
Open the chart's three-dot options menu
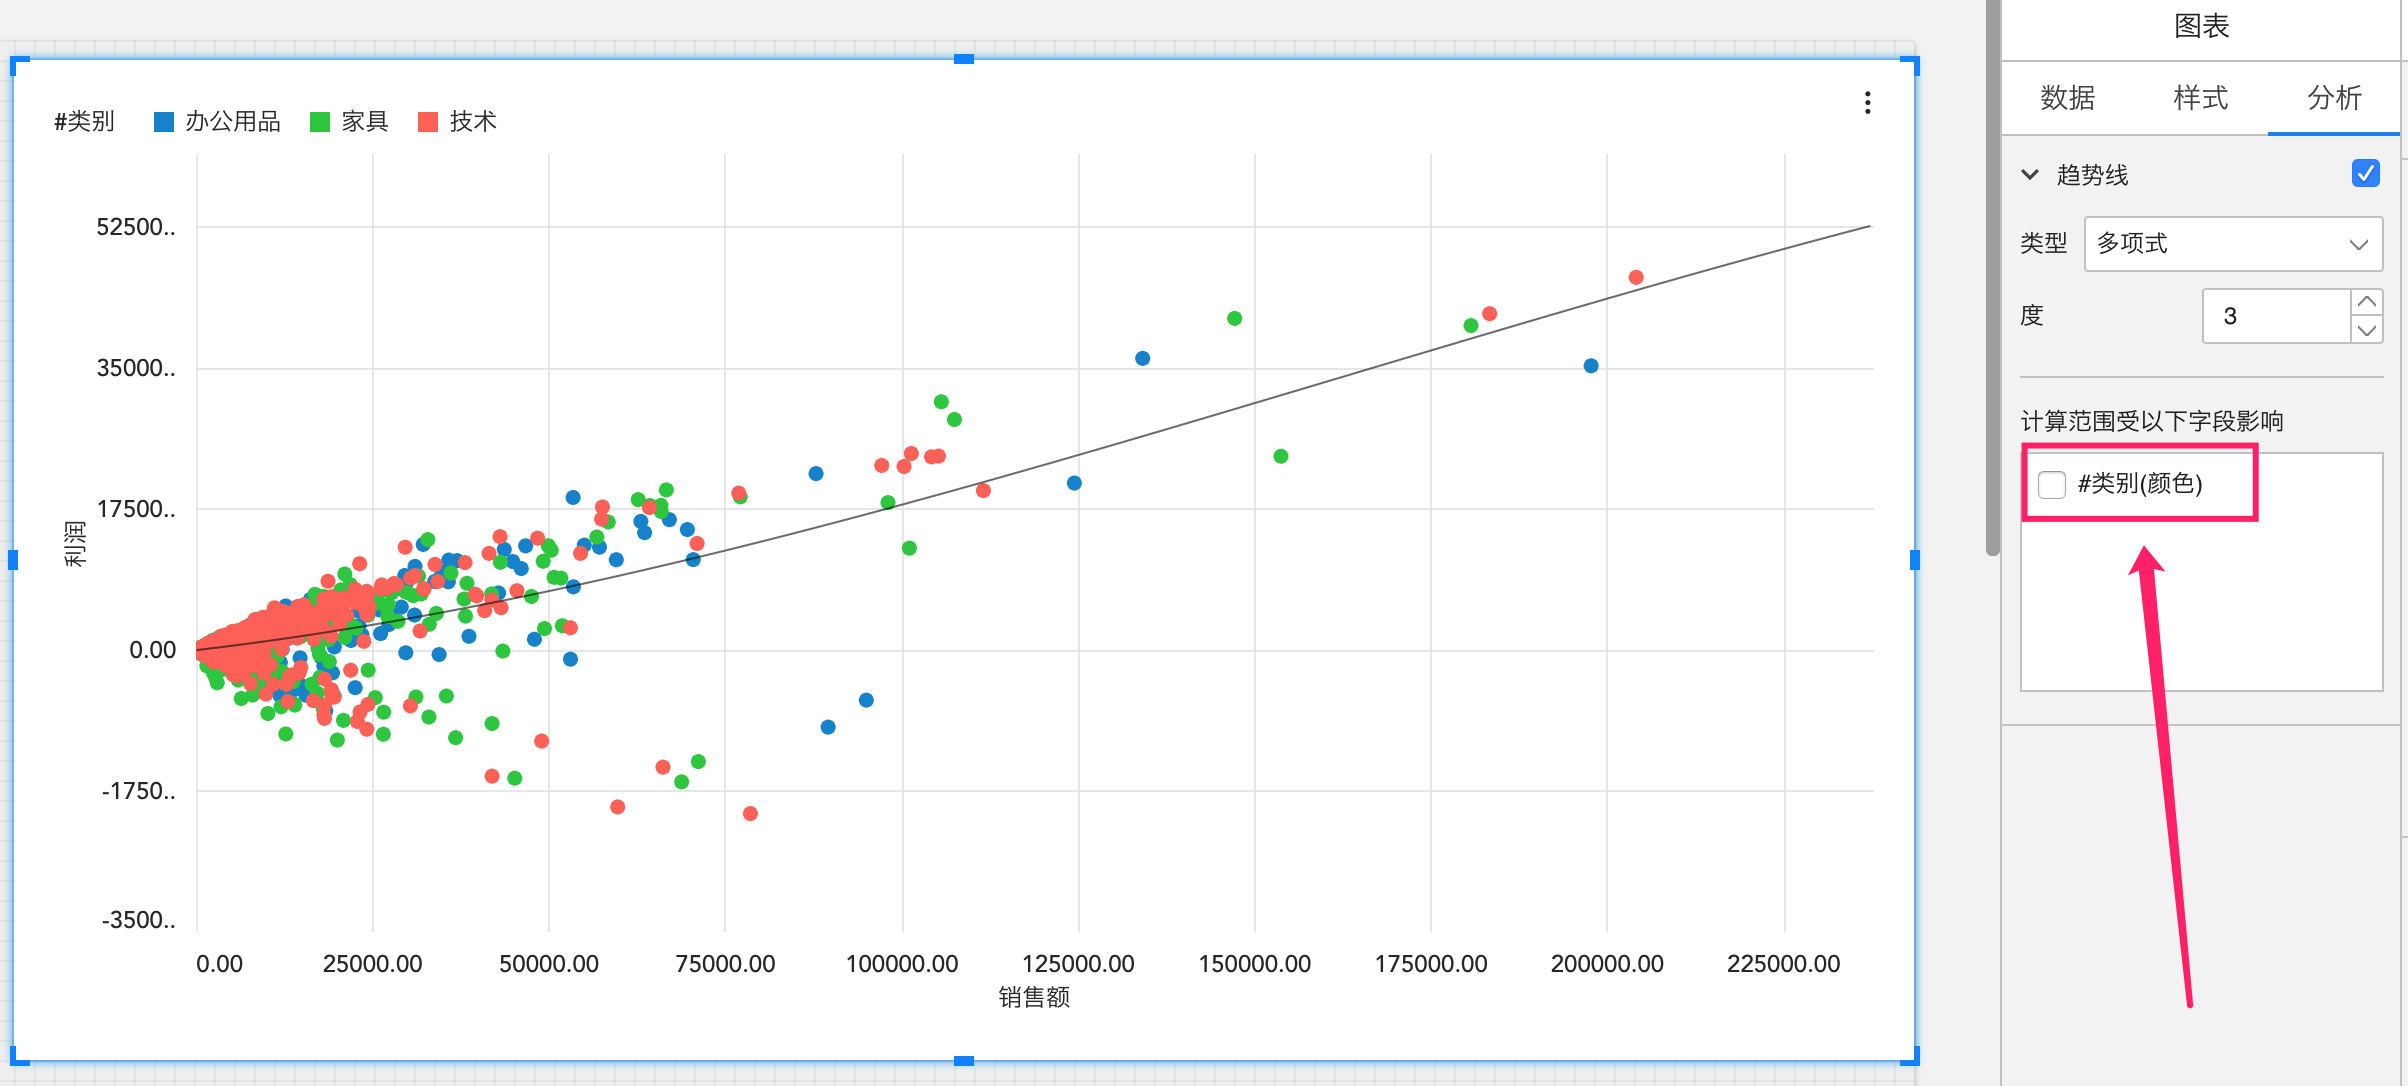click(1867, 102)
